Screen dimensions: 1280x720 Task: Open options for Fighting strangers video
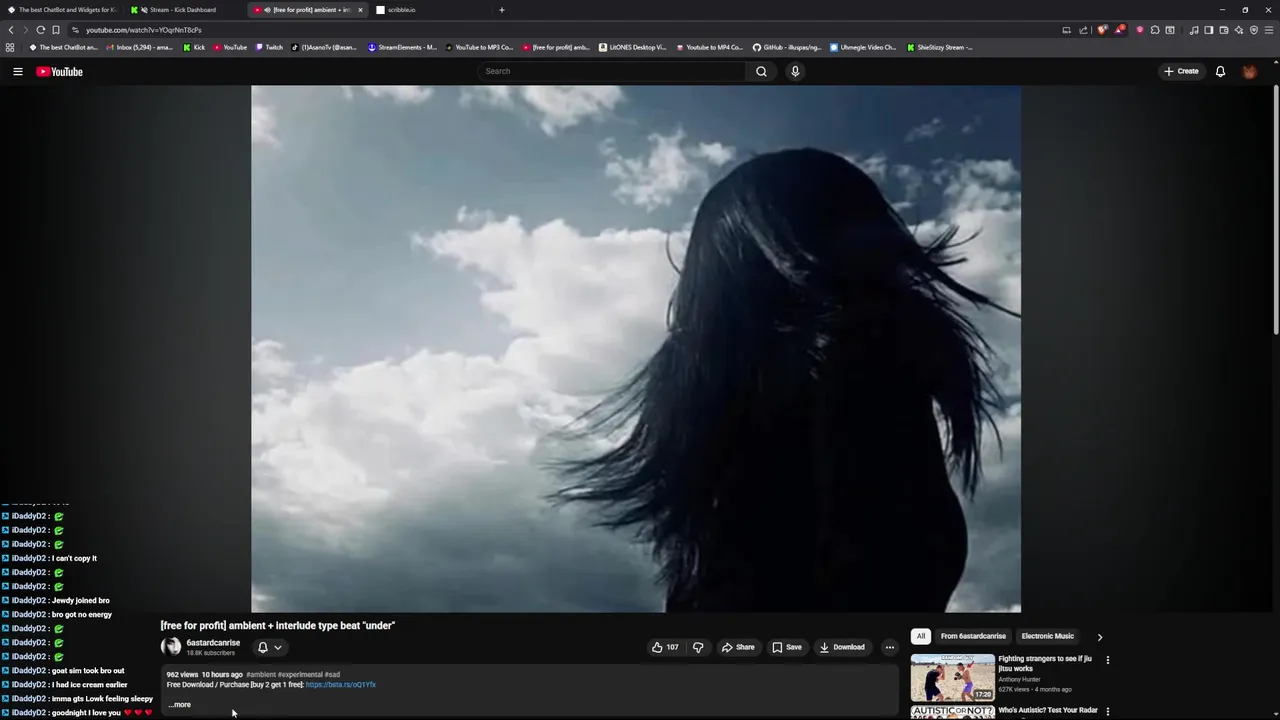pyautogui.click(x=1107, y=660)
